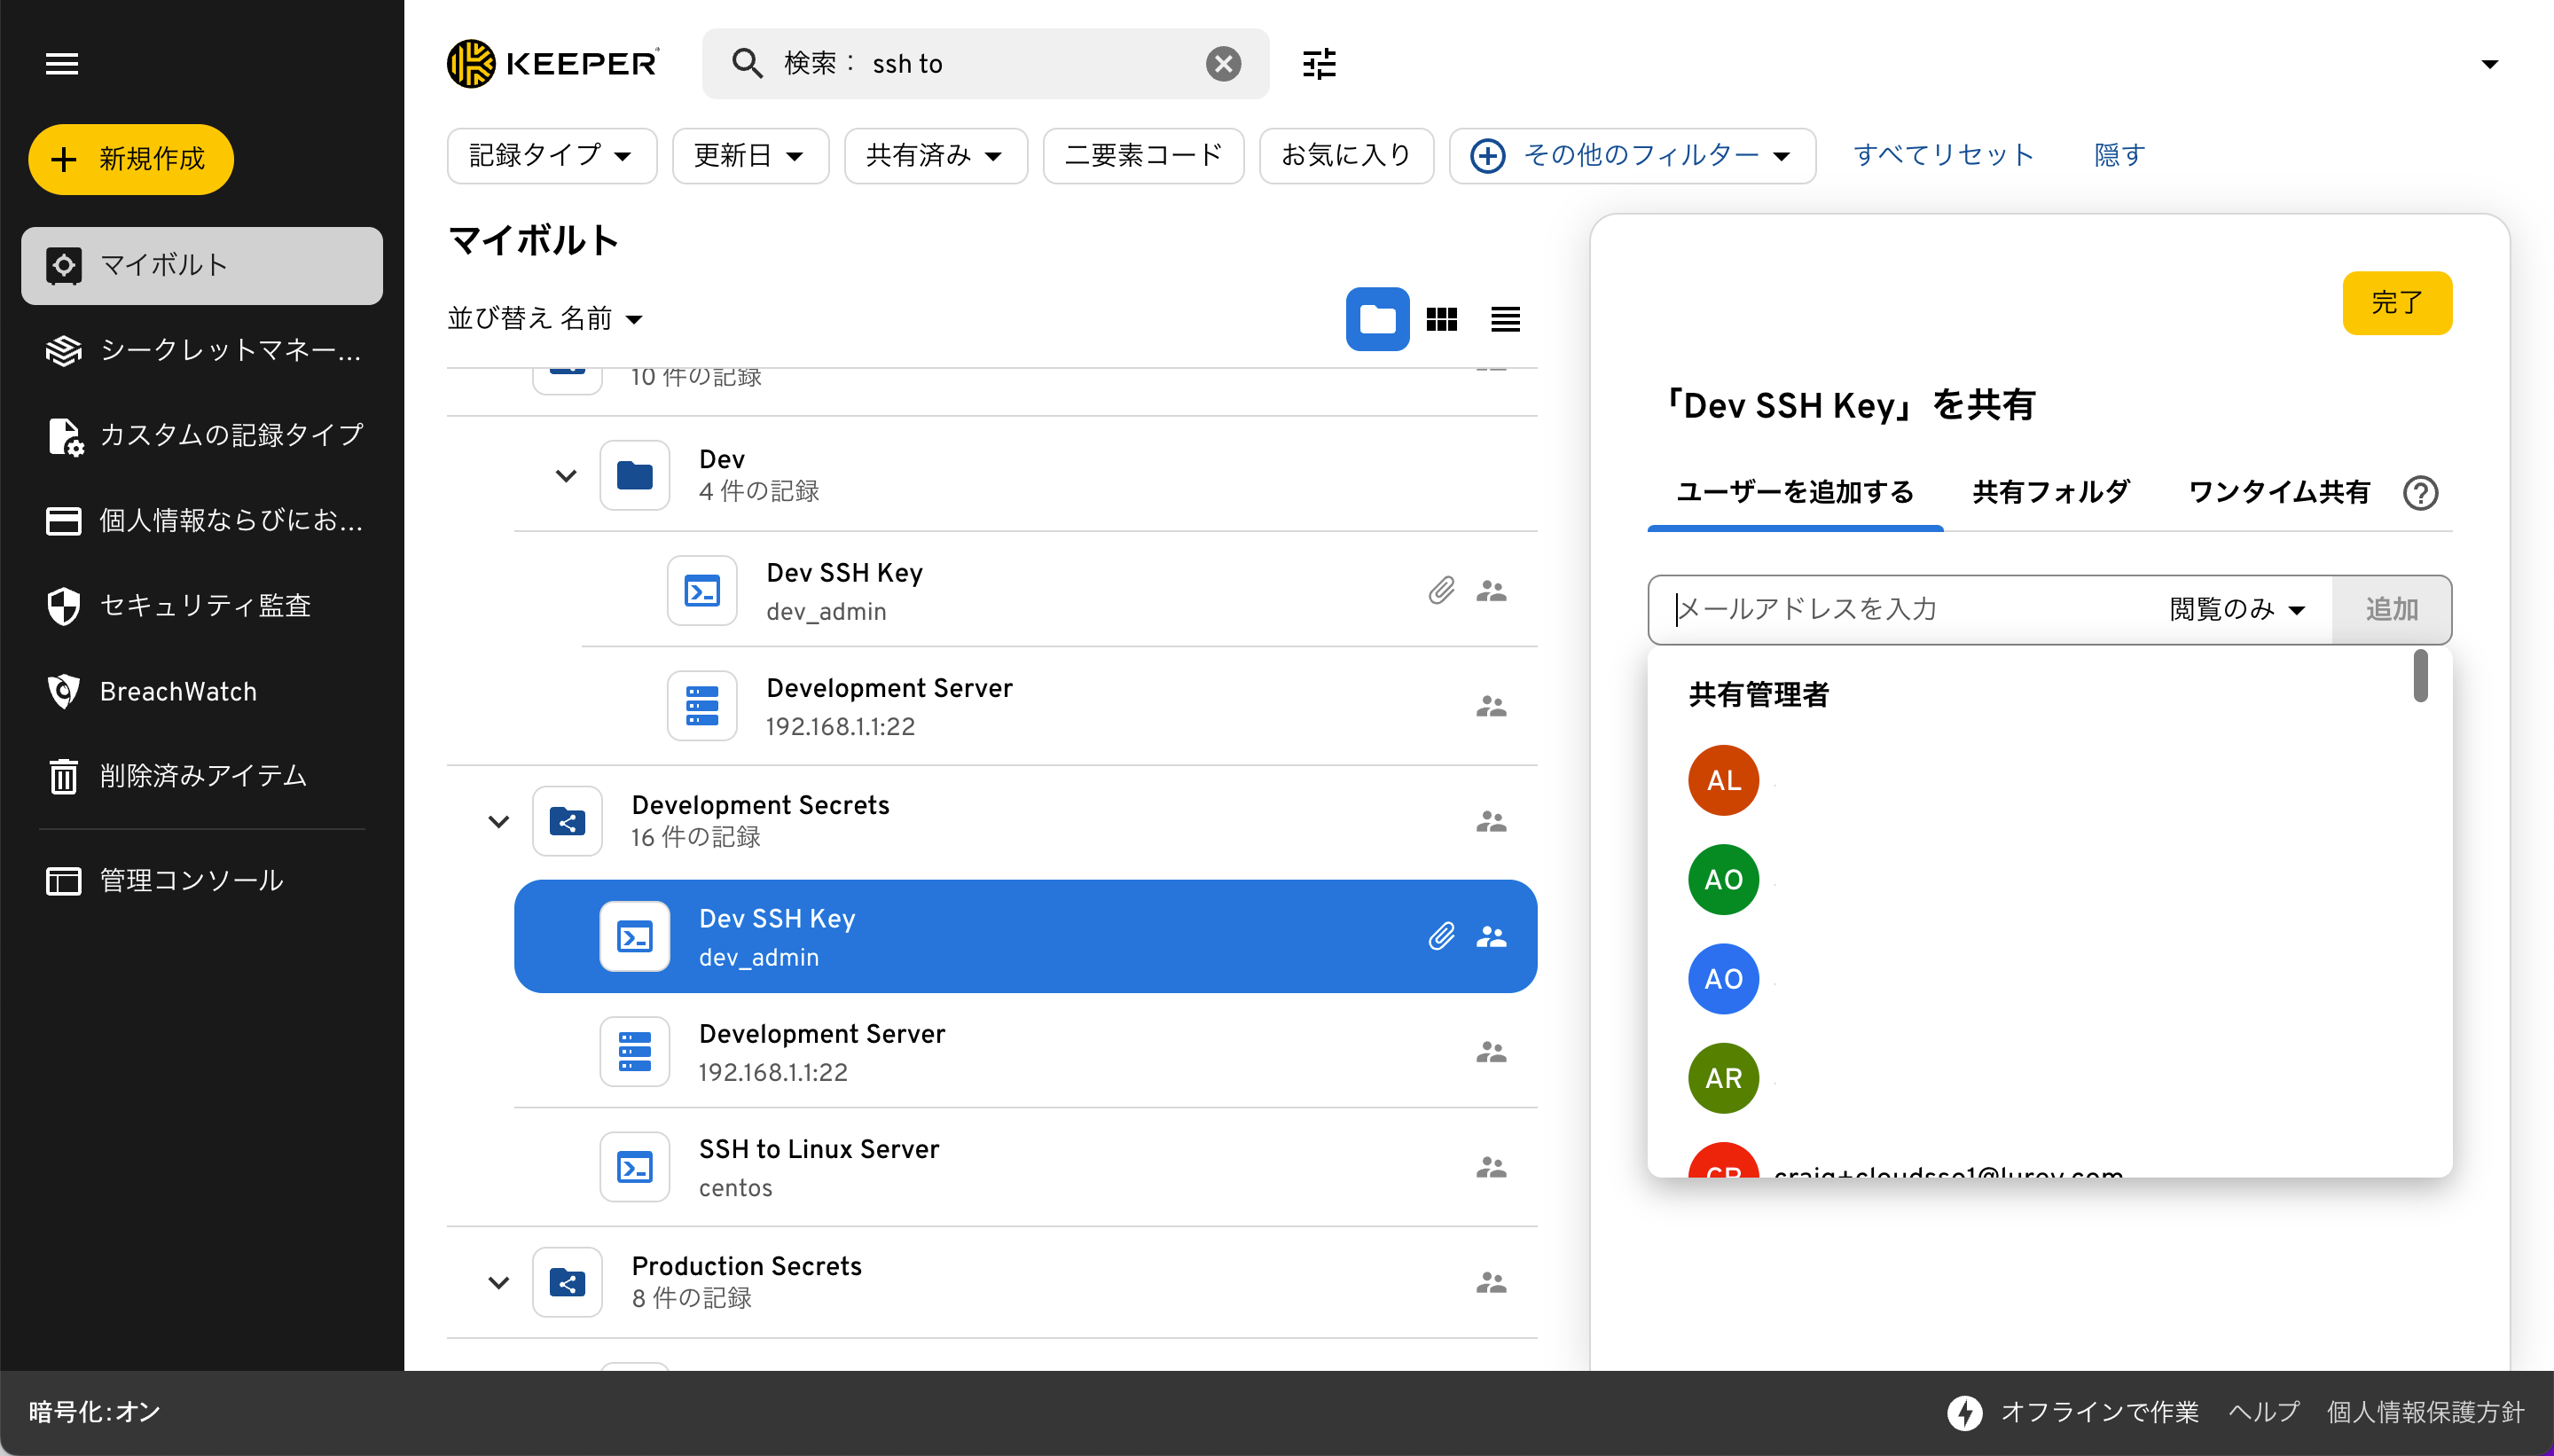Open the 記録タイプ filter dropdown
This screenshot has height=1456, width=2554.
pos(551,155)
